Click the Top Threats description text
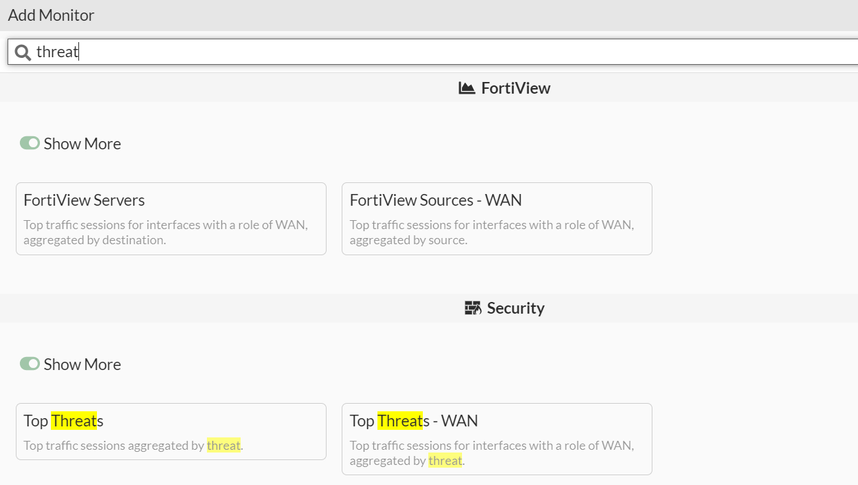The image size is (858, 485). tap(133, 445)
